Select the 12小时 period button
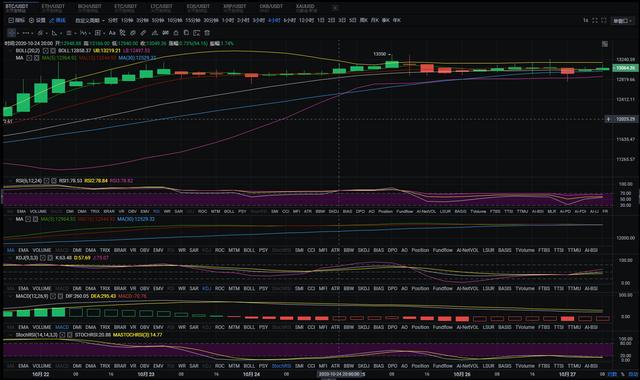Viewport: 640px width, 380px height. 307,20
